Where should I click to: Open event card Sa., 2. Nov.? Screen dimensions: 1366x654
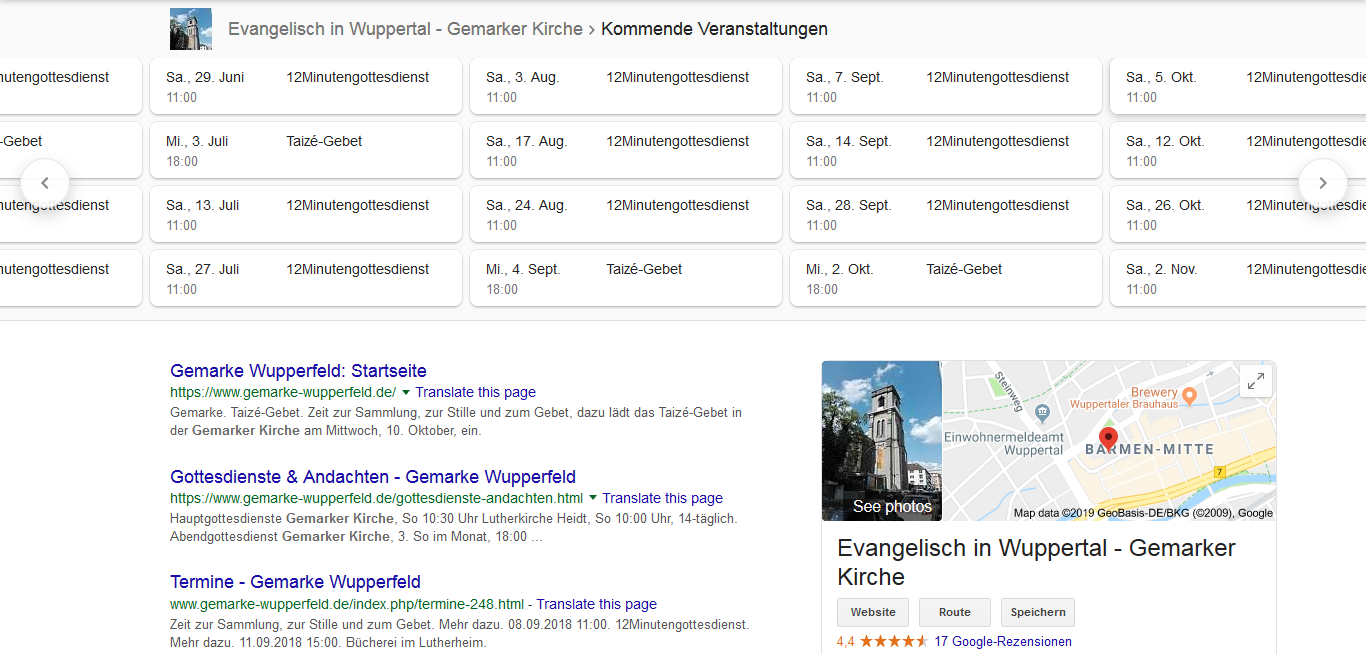coord(1238,278)
